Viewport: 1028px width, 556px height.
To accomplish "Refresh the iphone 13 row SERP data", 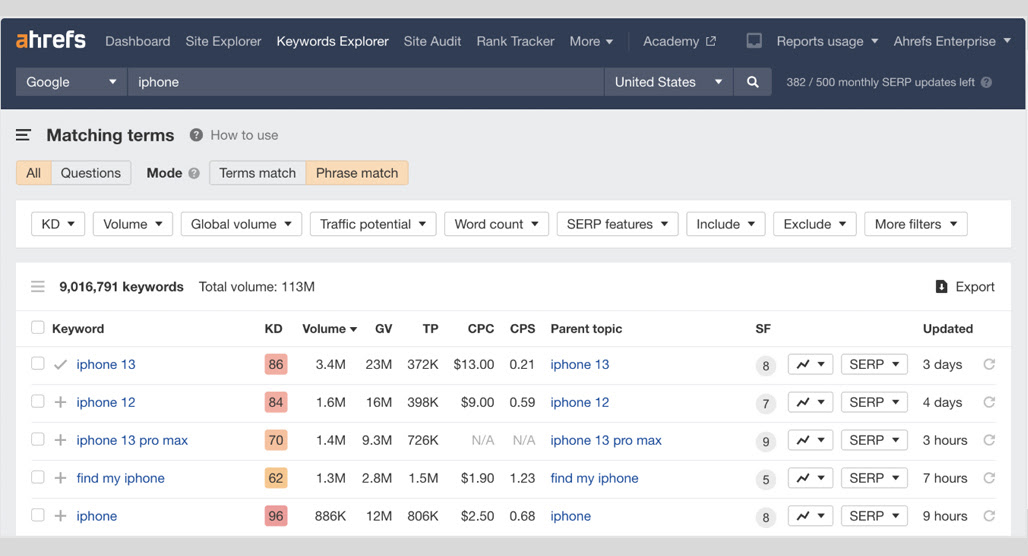I will coord(989,364).
